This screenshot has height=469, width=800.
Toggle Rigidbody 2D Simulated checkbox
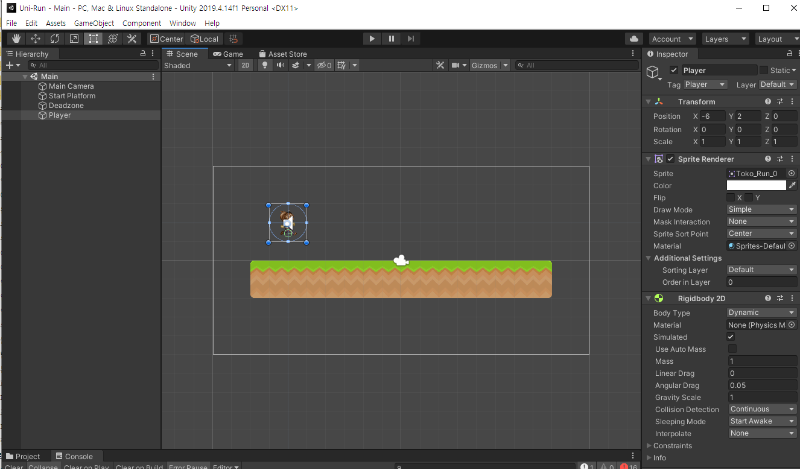coord(731,337)
